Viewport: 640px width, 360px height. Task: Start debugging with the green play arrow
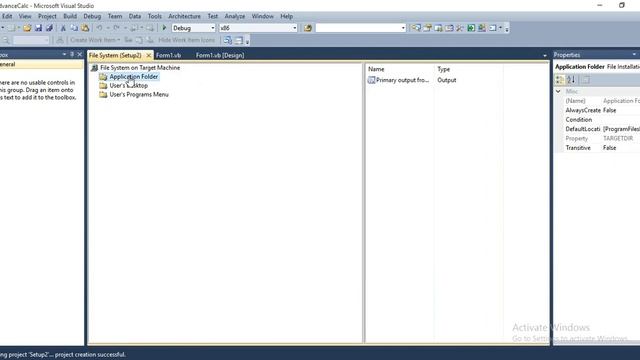(164, 28)
